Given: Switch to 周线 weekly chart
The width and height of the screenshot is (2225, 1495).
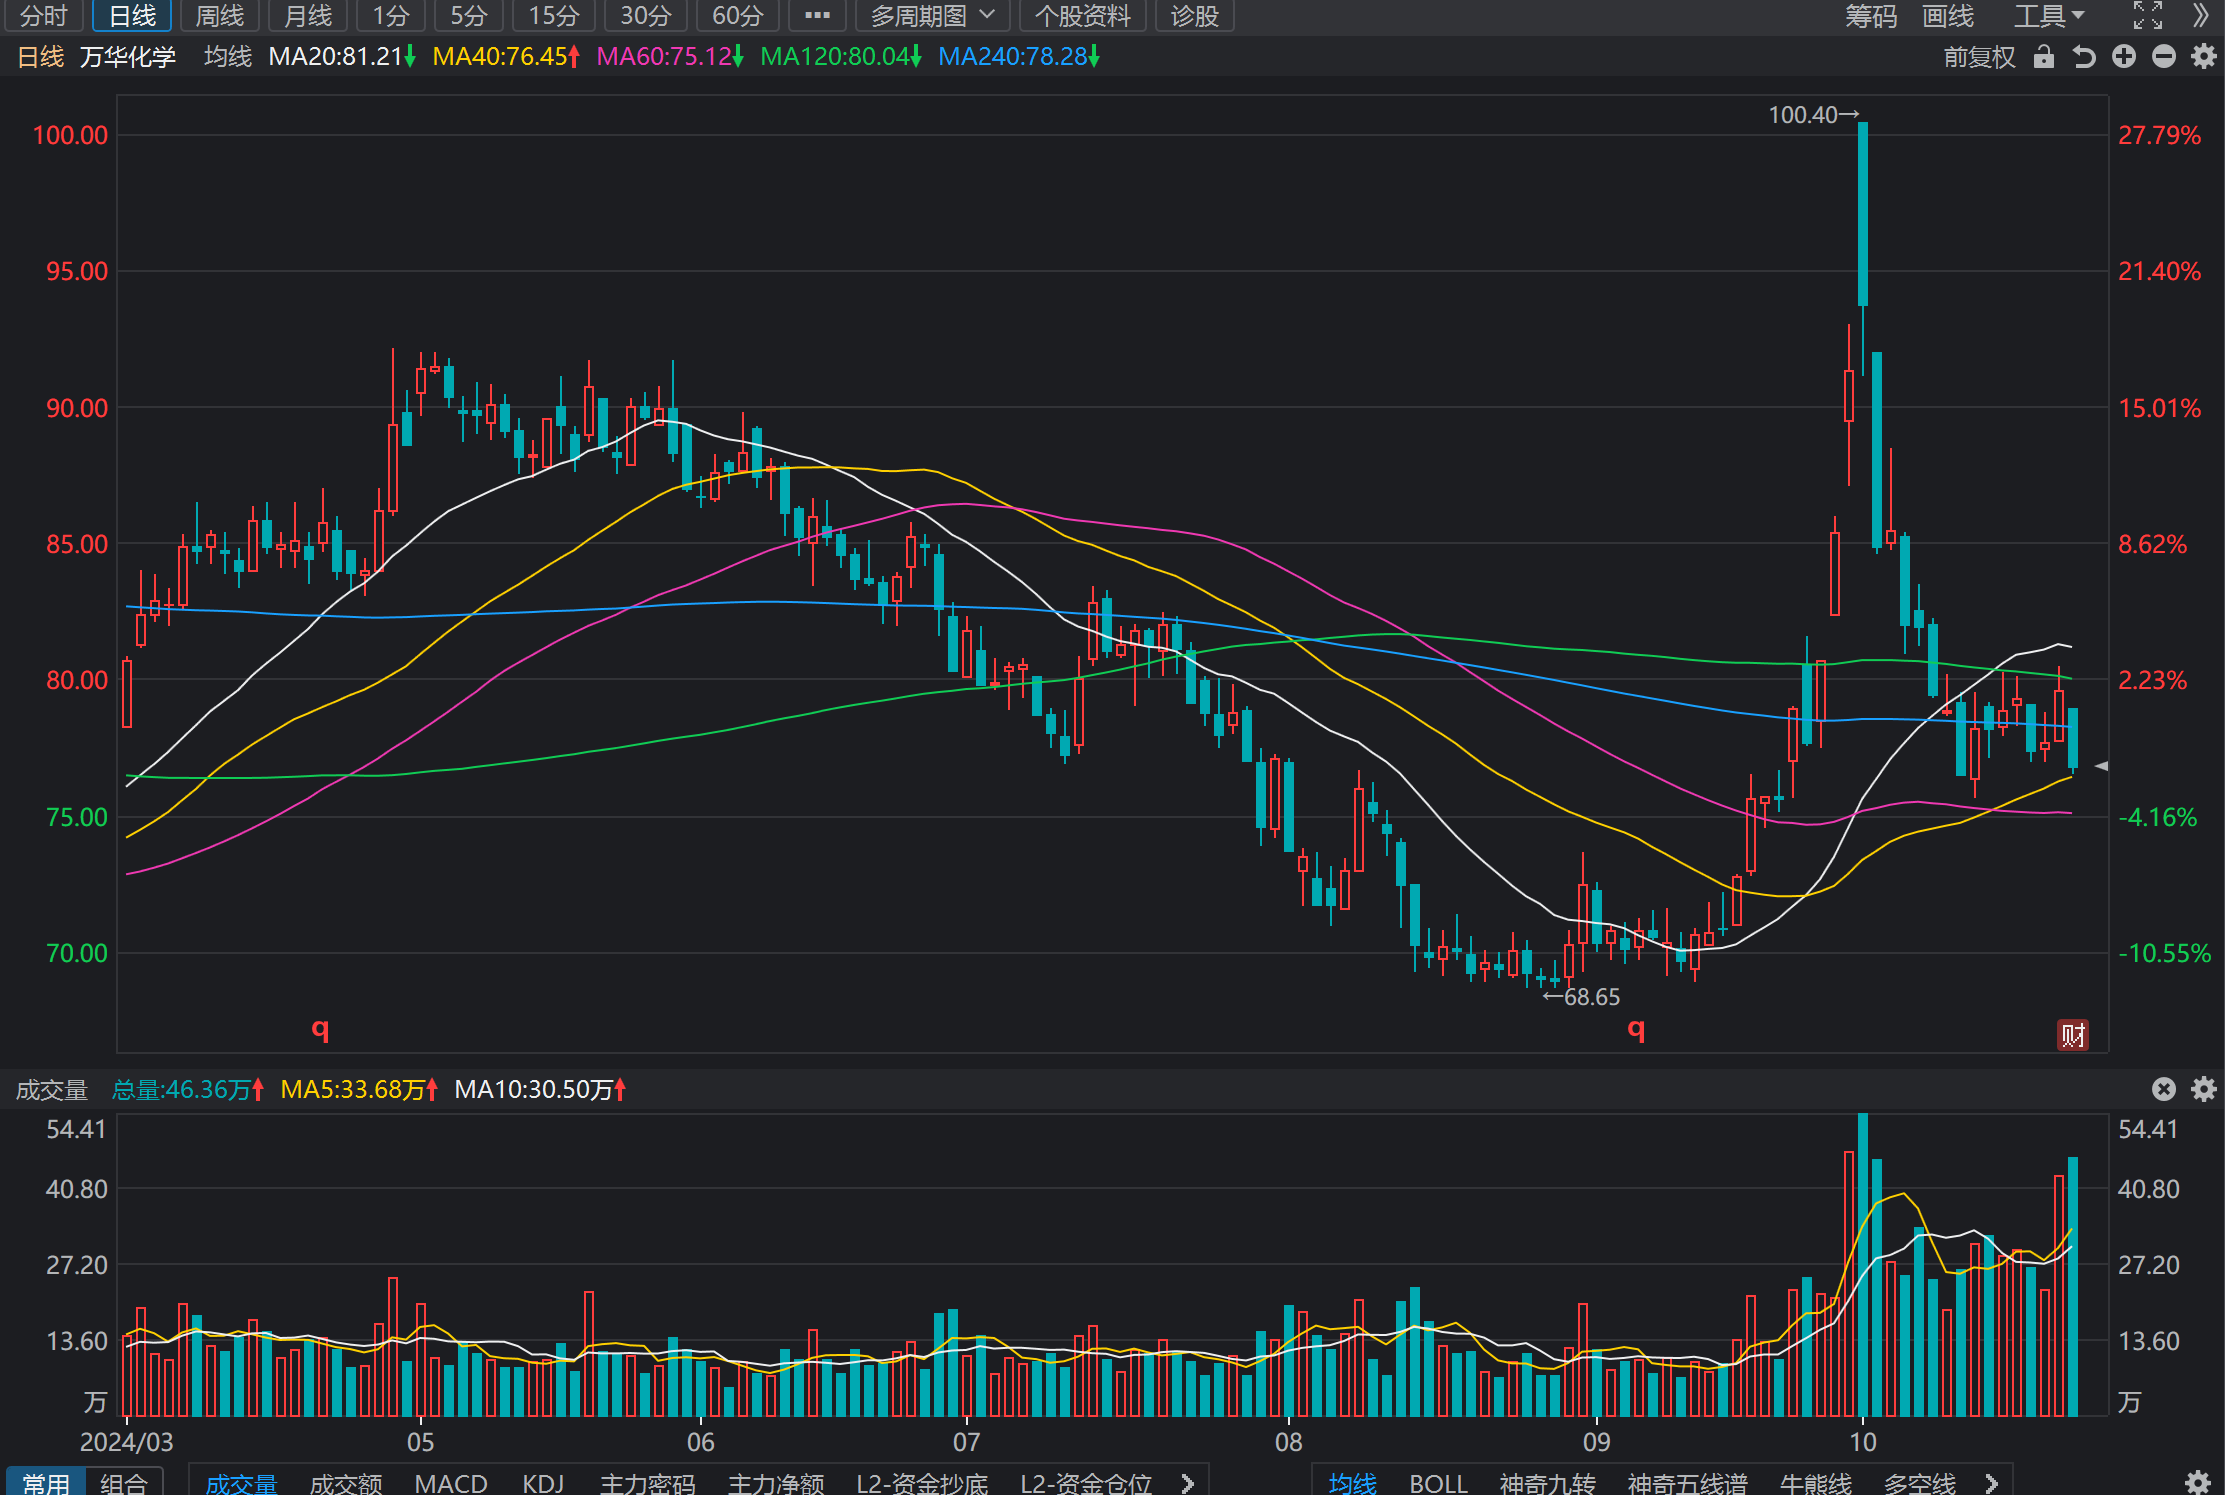Looking at the screenshot, I should pyautogui.click(x=220, y=15).
